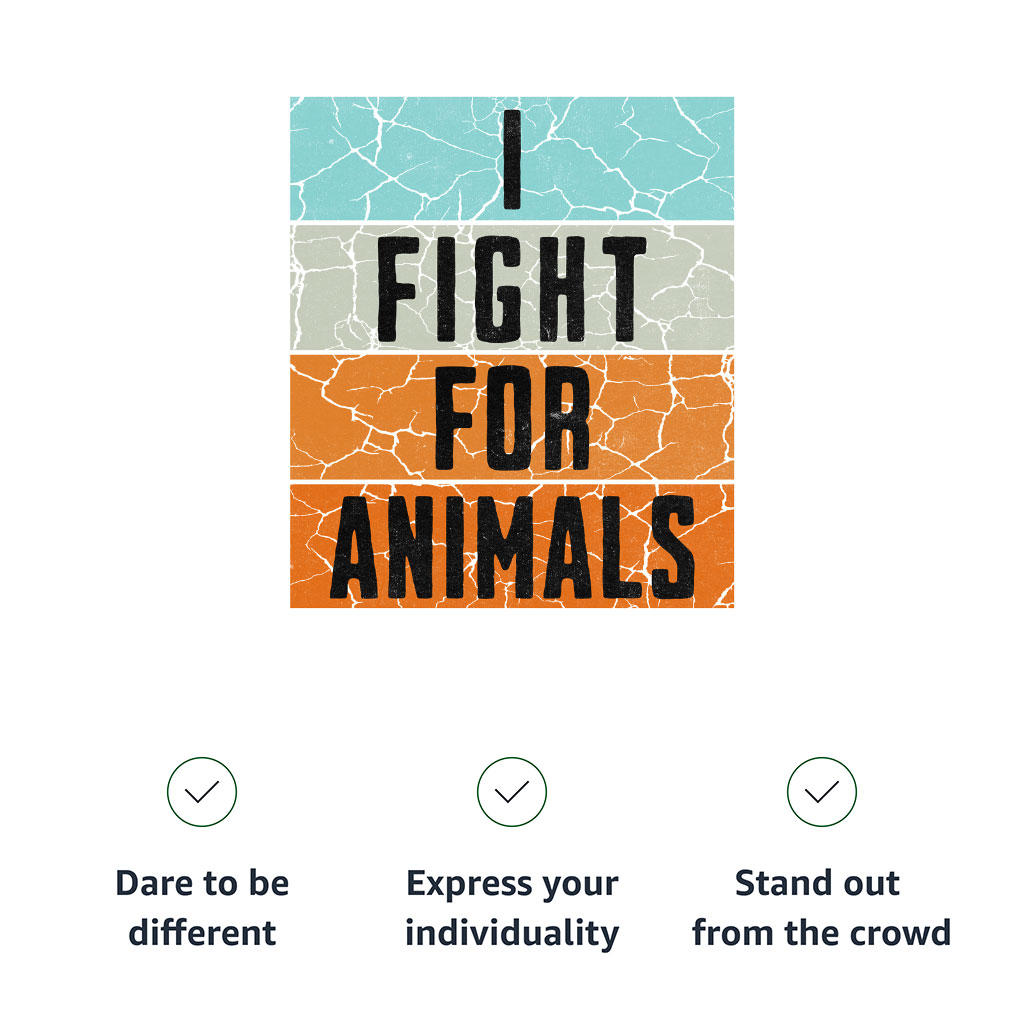The width and height of the screenshot is (1024, 1024).
Task: Click the letter S in ANIMALS
Action: coord(673,547)
